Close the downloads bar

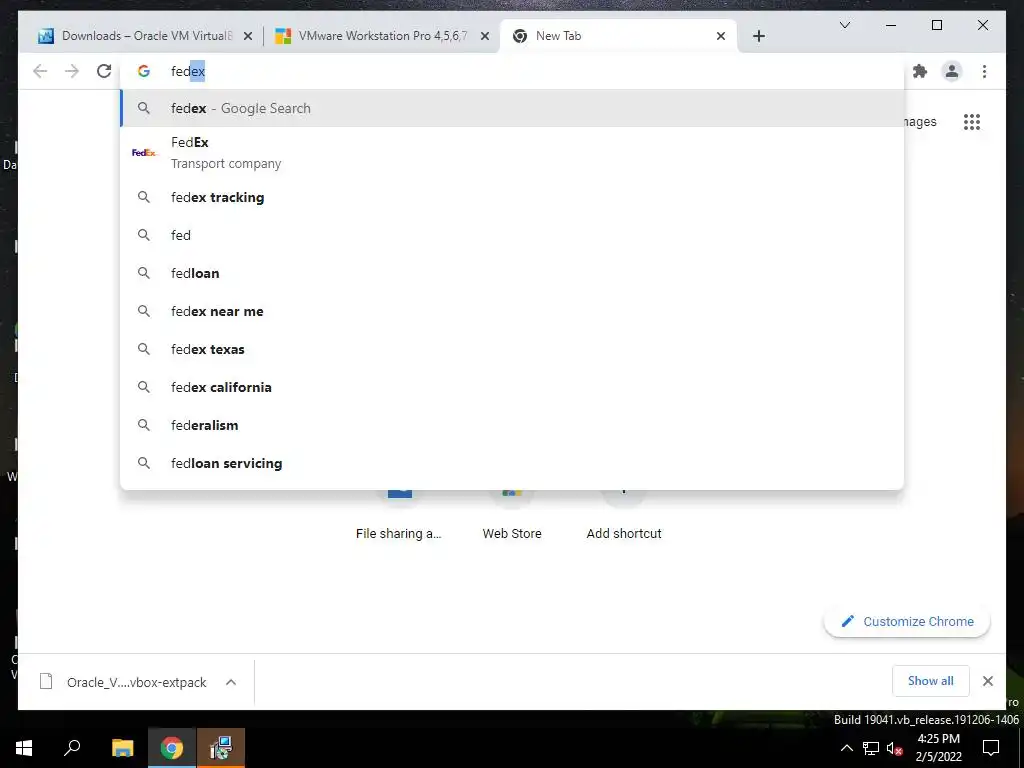(x=987, y=681)
